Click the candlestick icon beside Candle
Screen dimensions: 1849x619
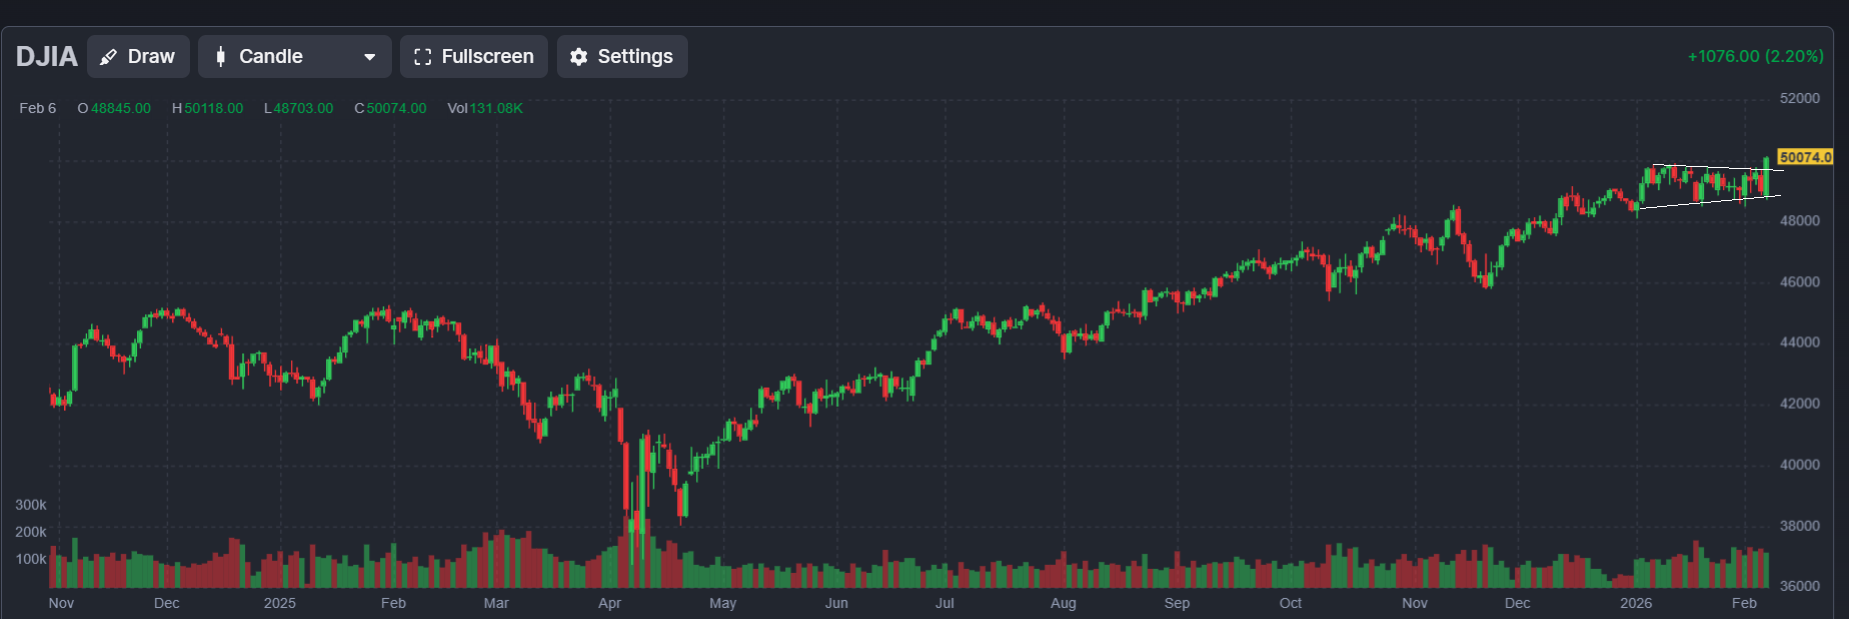[x=220, y=57]
